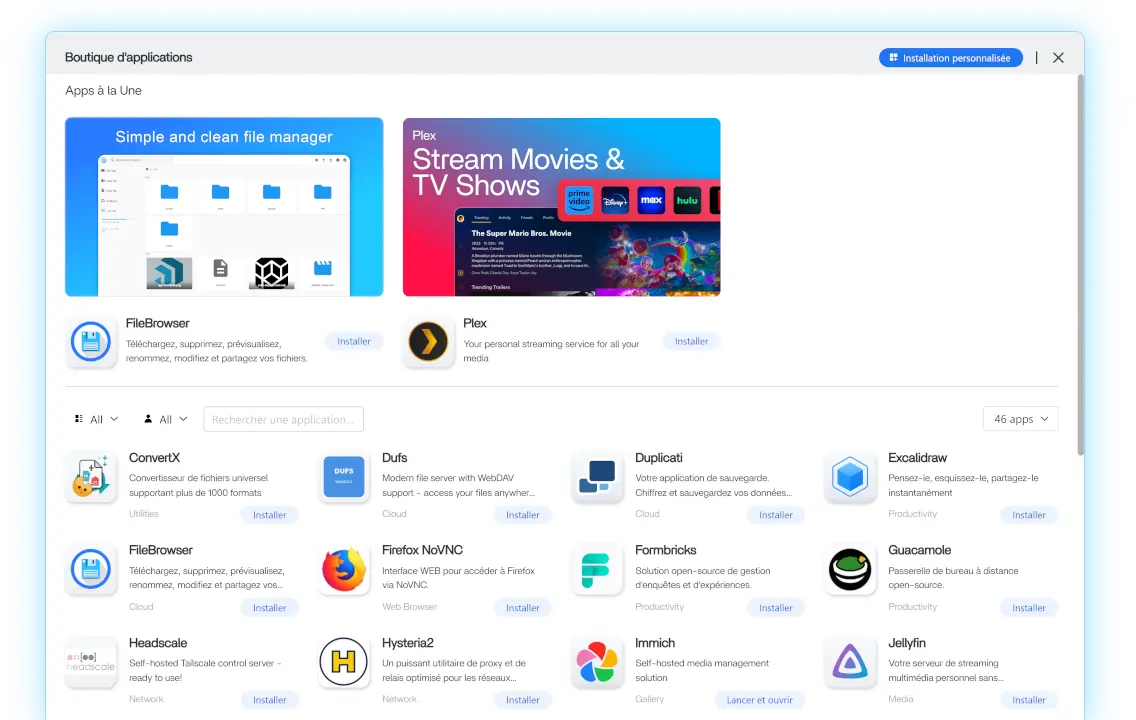
Task: Install the Headscale app
Action: (269, 700)
